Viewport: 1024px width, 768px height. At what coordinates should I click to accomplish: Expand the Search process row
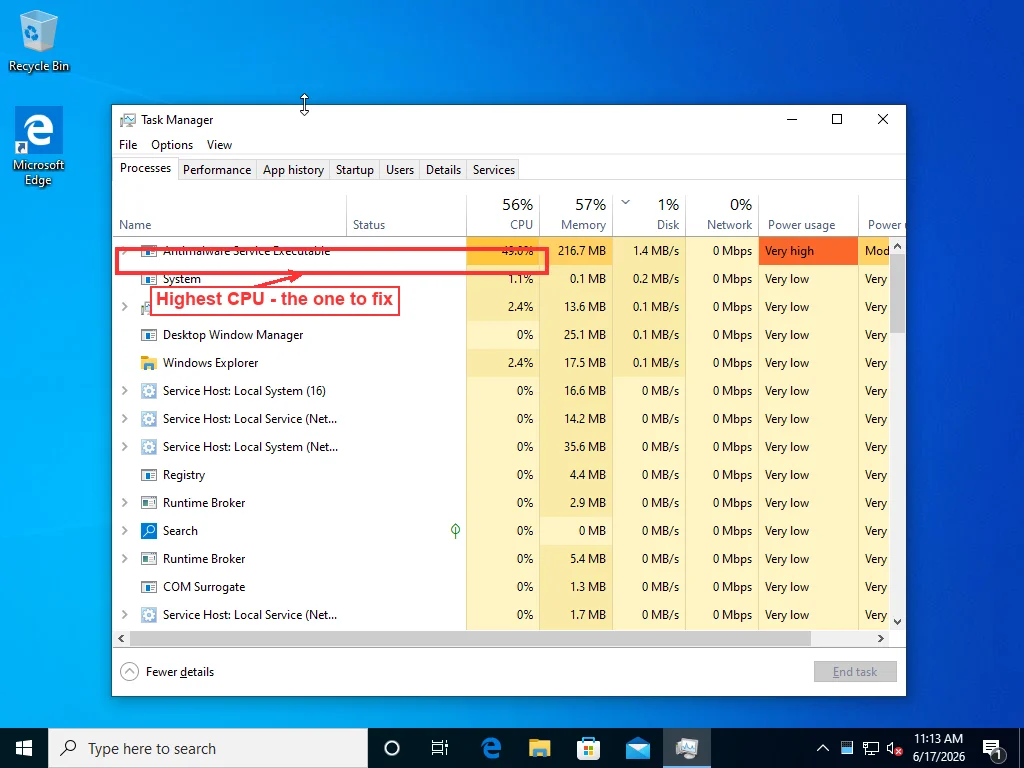tap(125, 531)
